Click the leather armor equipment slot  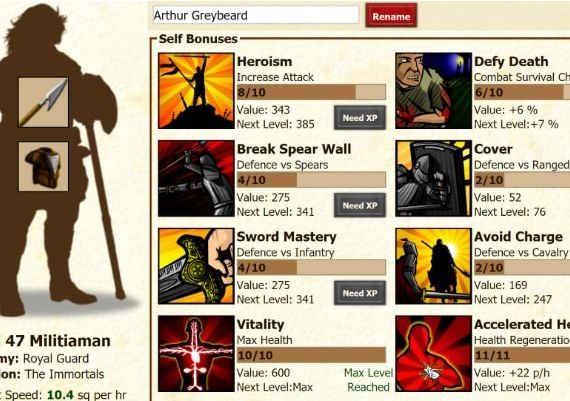(43, 167)
